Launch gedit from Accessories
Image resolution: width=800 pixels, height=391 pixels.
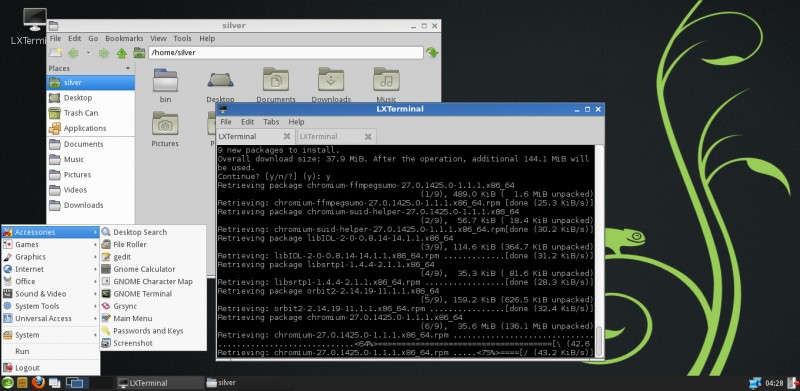click(153, 257)
